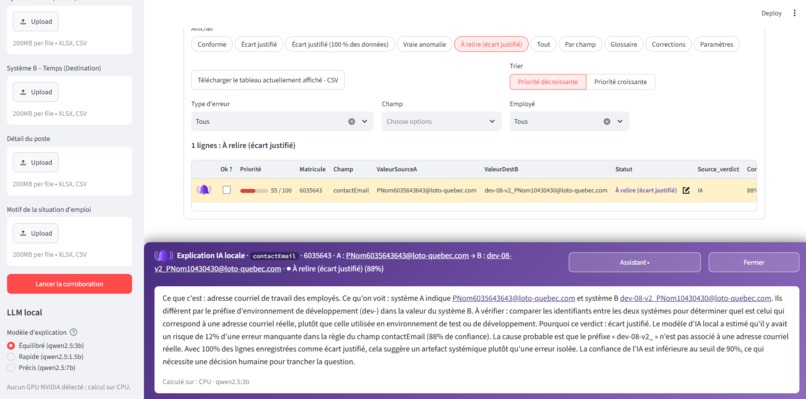Open PNom6035643643 email link in explanation body
The height and width of the screenshot is (399, 806).
click(513, 298)
